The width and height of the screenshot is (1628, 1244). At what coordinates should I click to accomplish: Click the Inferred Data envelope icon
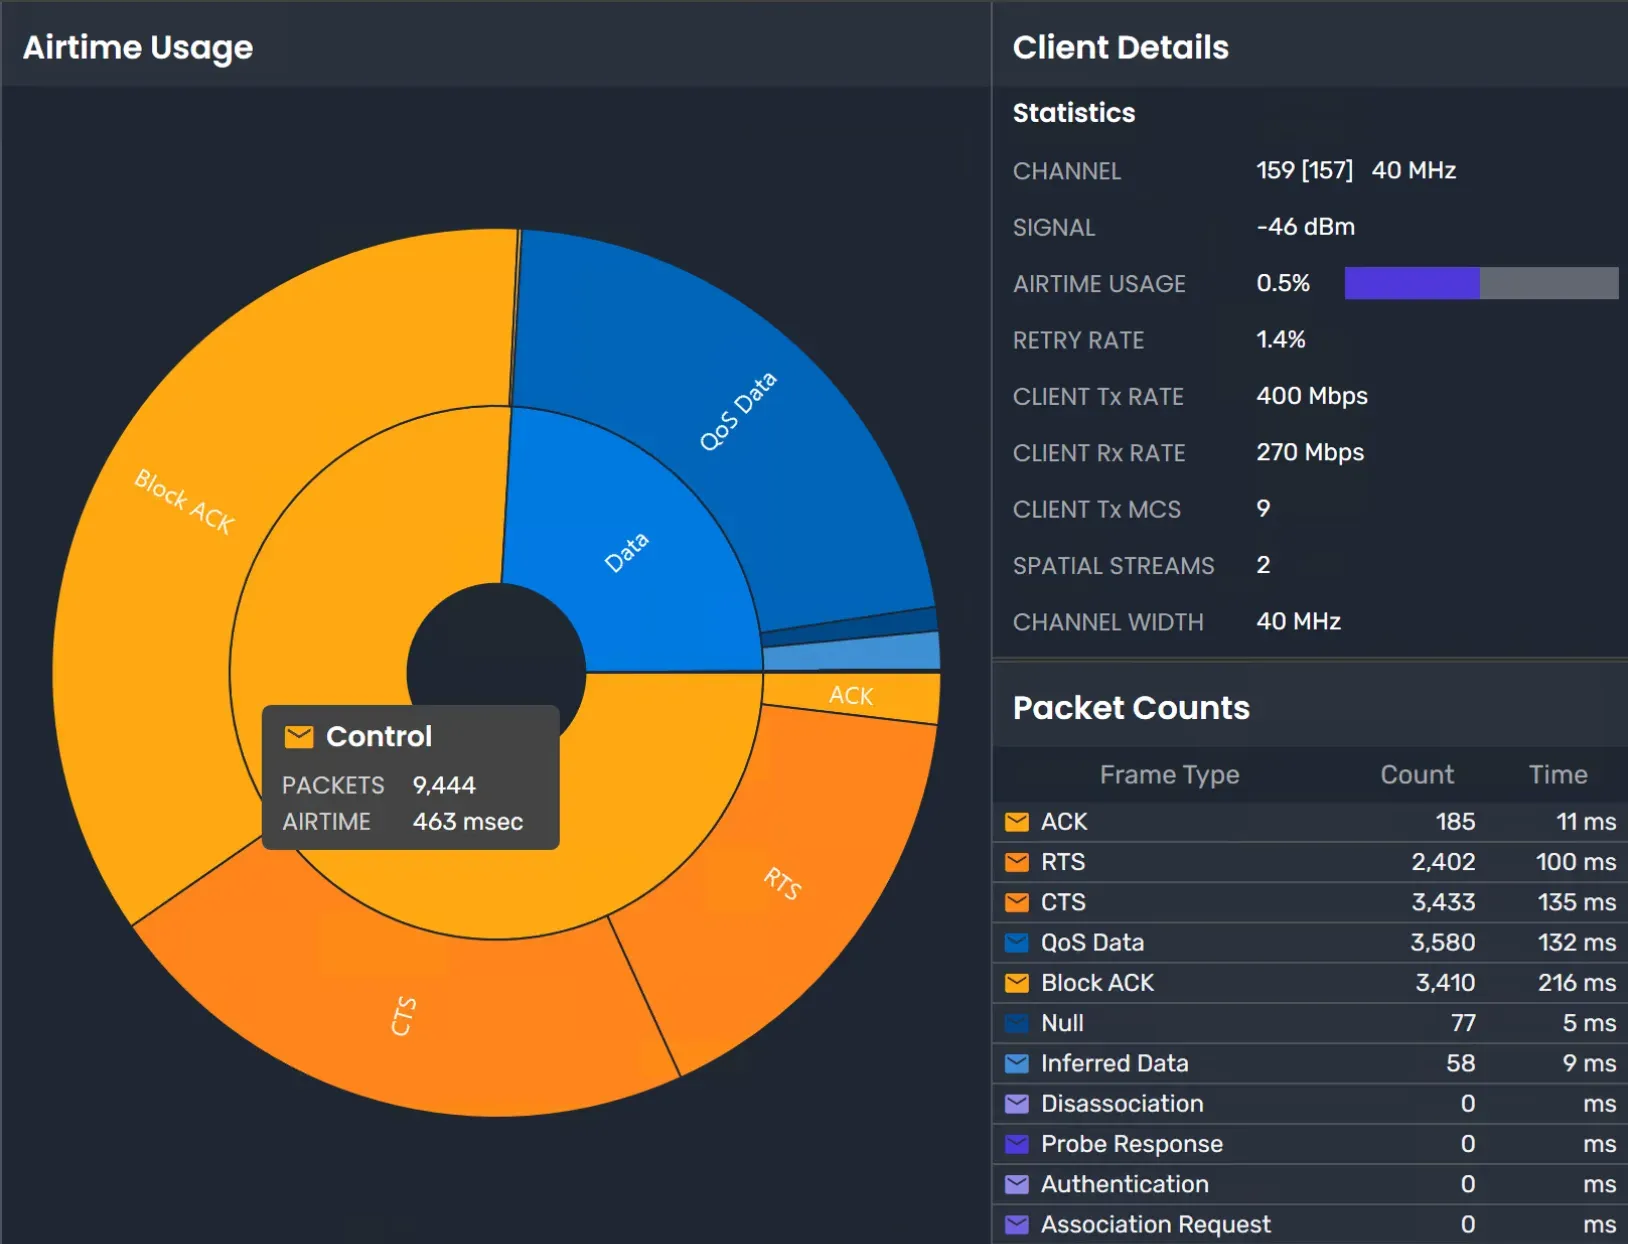pyautogui.click(x=1017, y=1063)
